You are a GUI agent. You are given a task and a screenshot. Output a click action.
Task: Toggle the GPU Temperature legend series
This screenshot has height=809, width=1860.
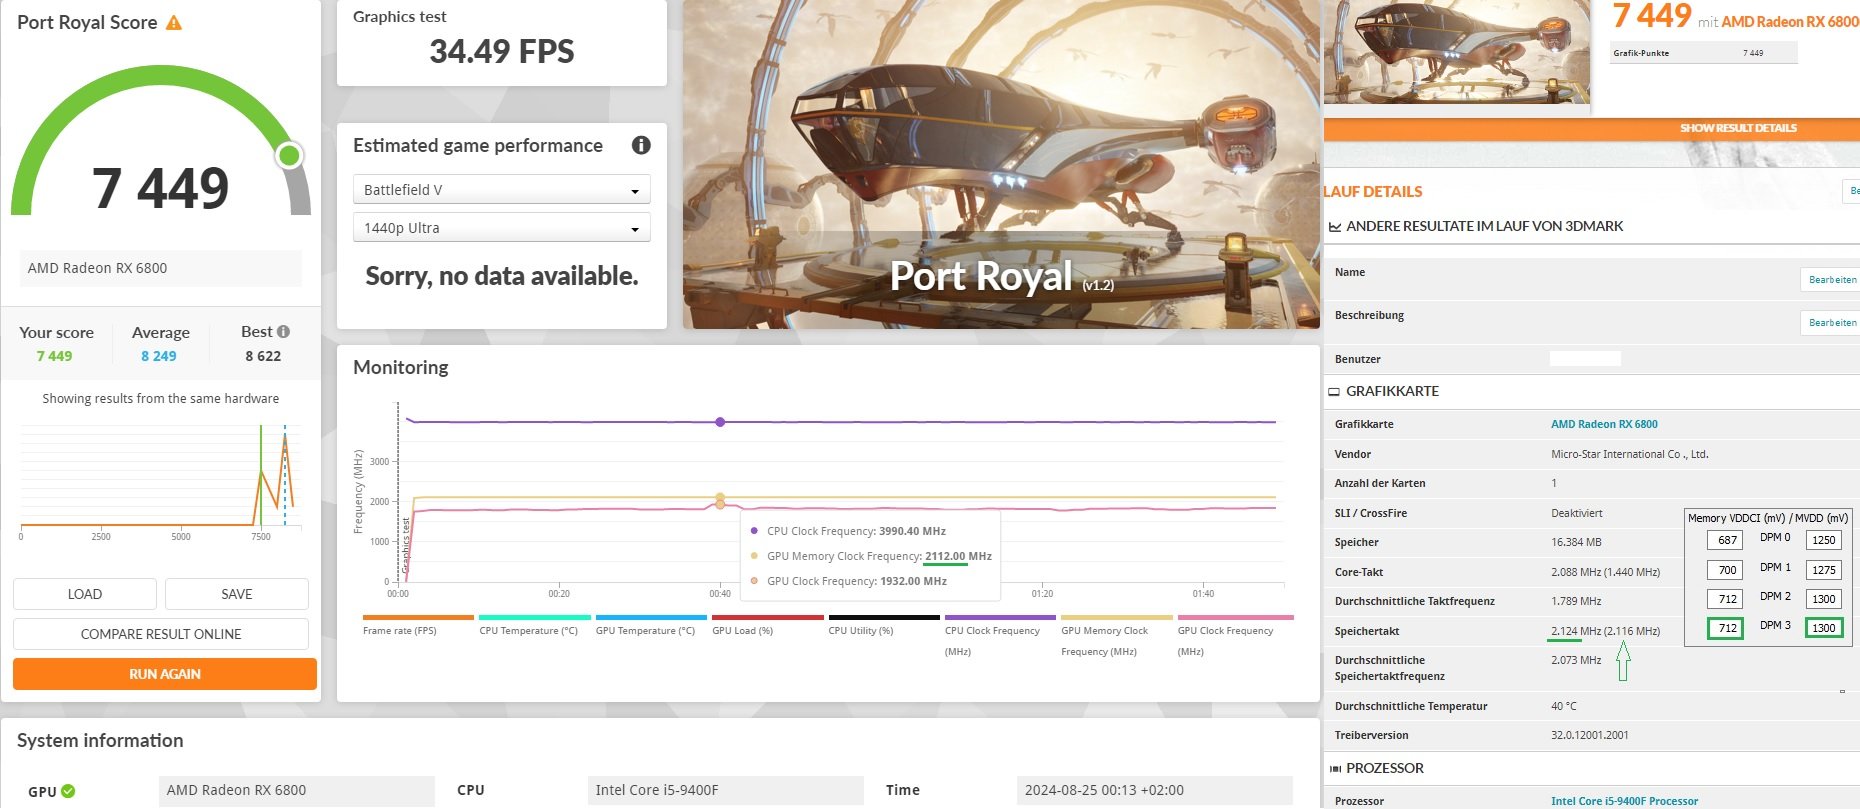(651, 625)
